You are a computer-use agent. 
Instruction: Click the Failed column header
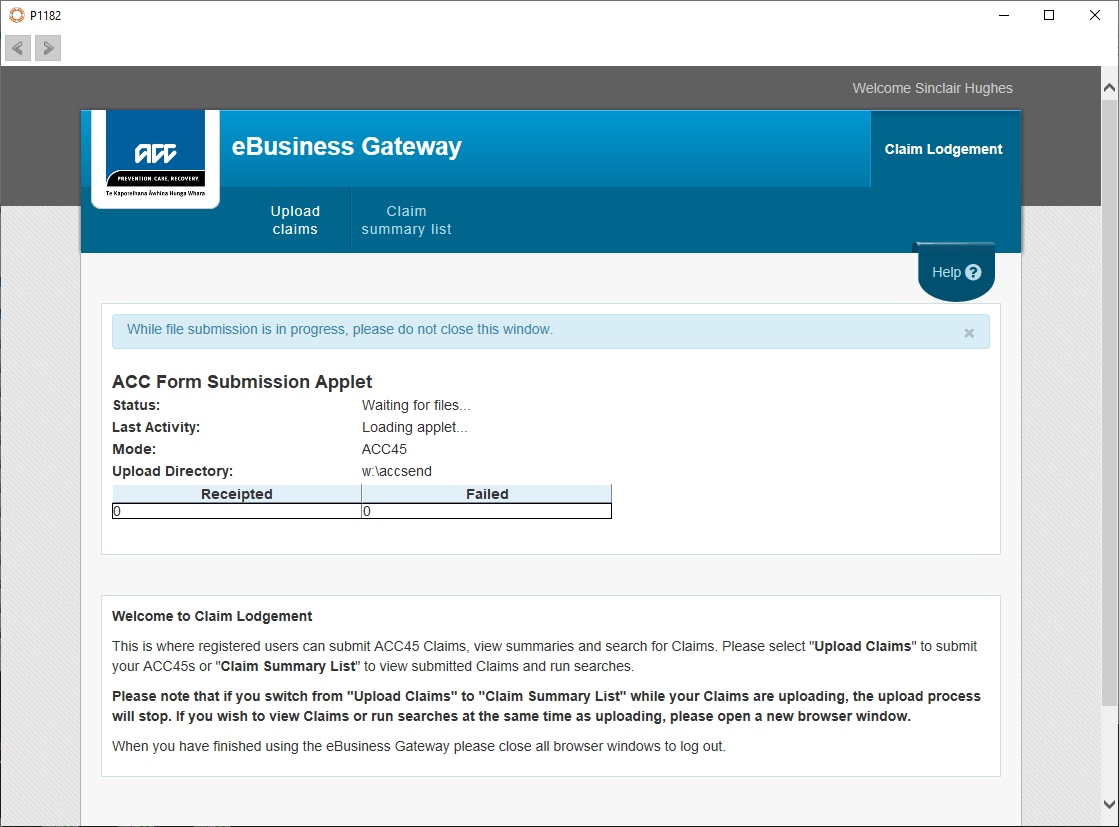click(x=487, y=494)
